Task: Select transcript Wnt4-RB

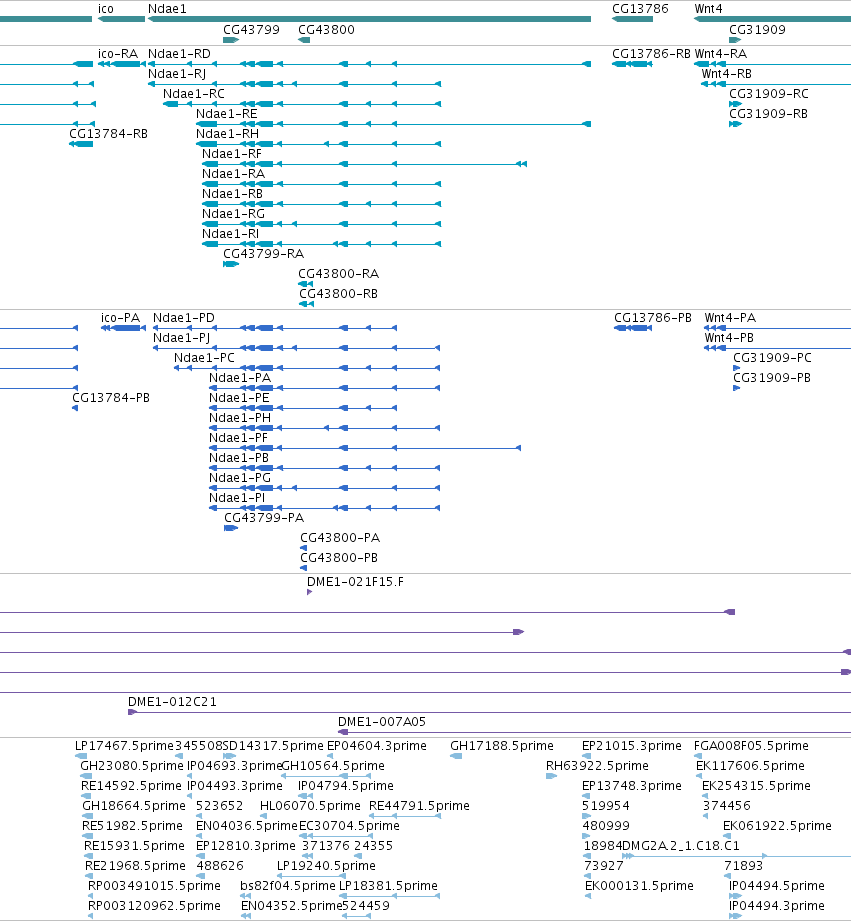Action: (776, 84)
